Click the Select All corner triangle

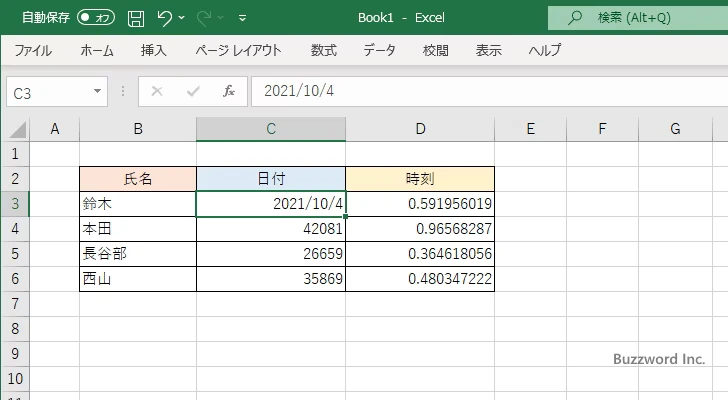(x=18, y=129)
